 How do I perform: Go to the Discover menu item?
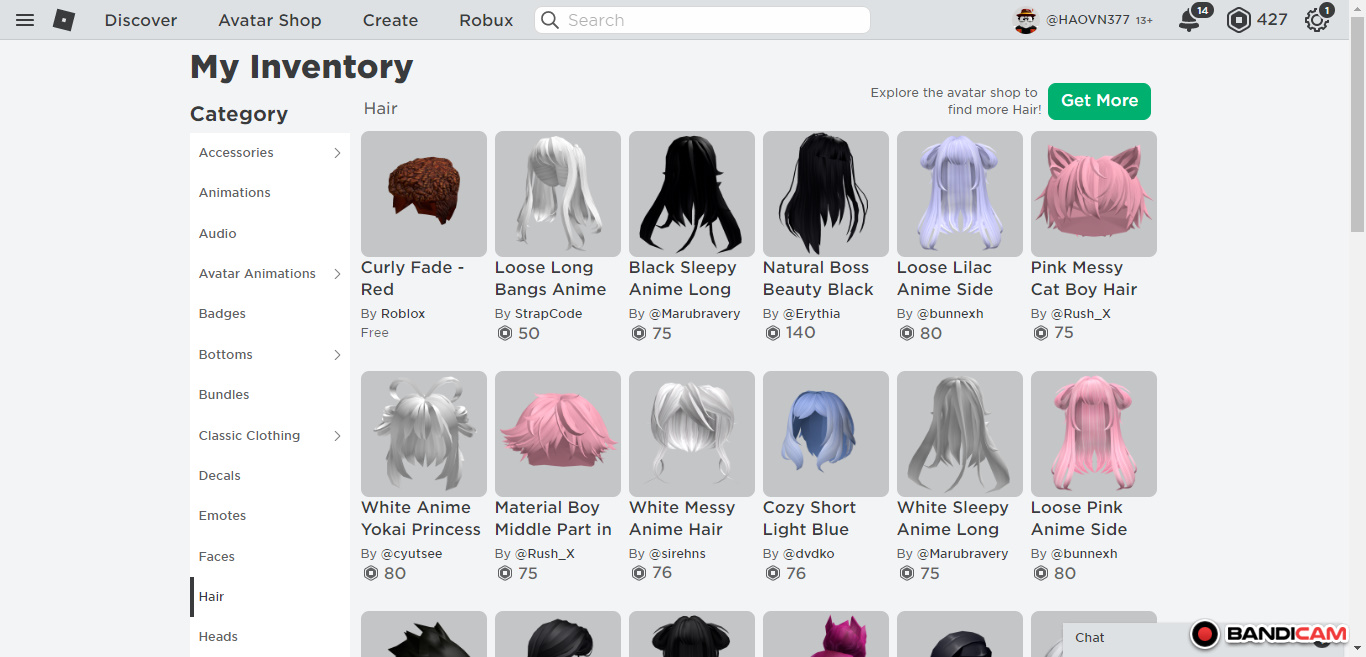pyautogui.click(x=141, y=20)
